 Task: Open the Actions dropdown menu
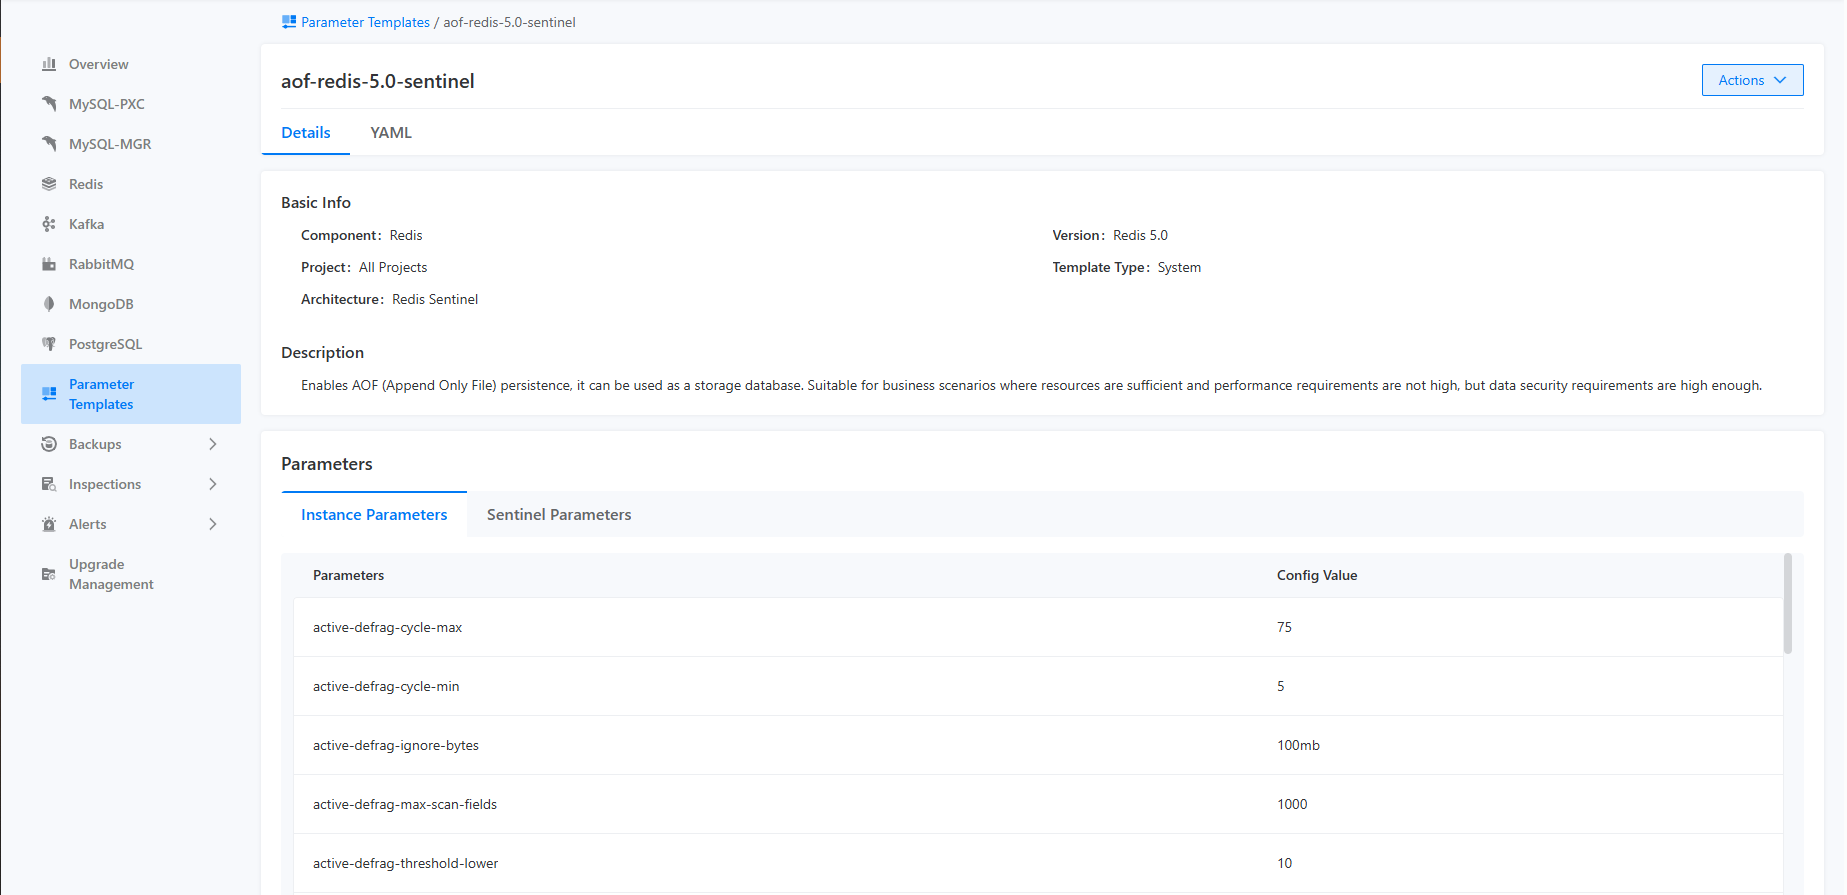pos(1752,80)
